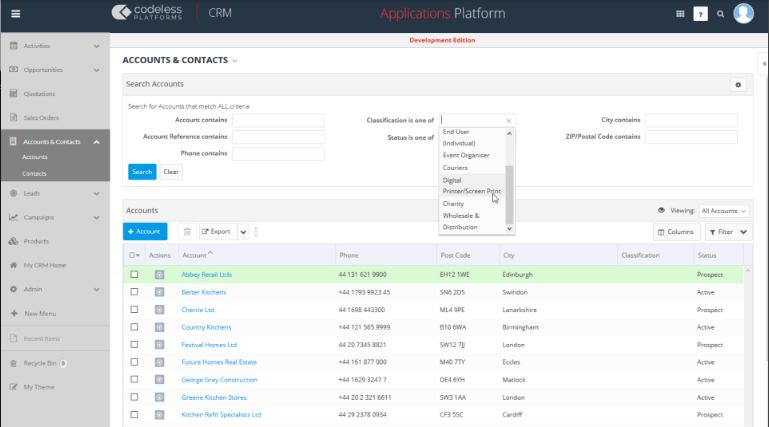The width and height of the screenshot is (769, 427).
Task: Expand the Activities sidebar menu
Action: click(96, 46)
